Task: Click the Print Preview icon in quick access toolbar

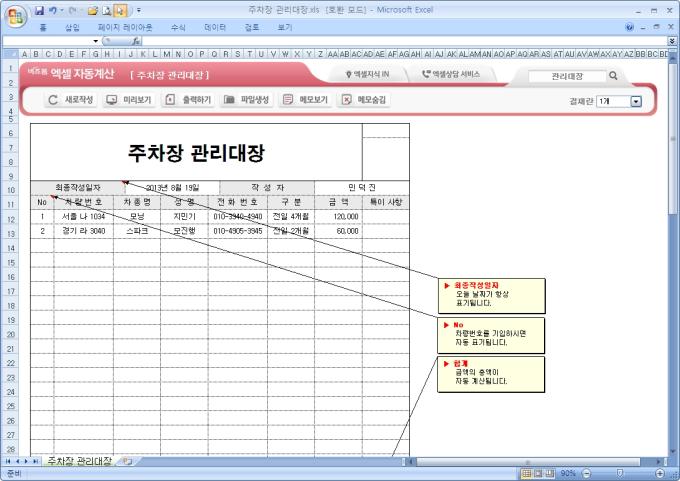Action: pyautogui.click(x=106, y=10)
